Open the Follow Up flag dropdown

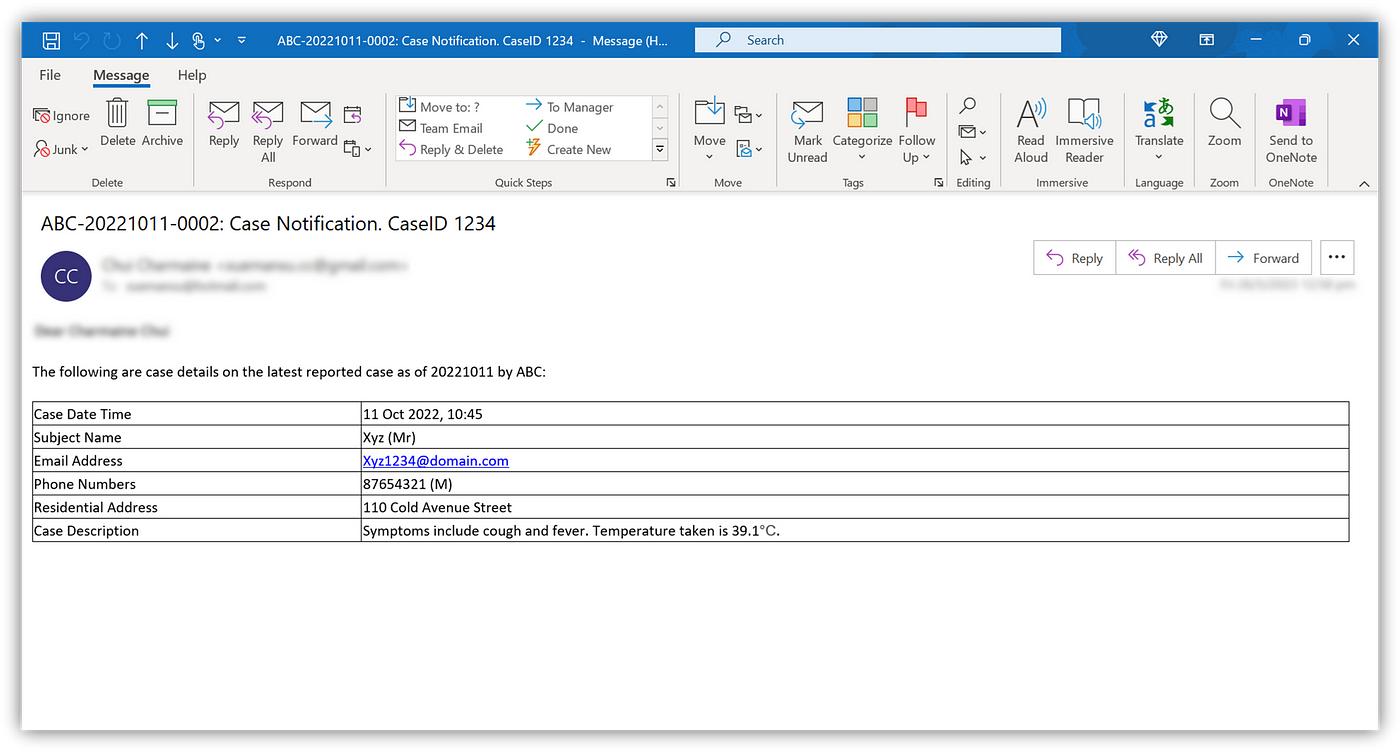(x=917, y=131)
